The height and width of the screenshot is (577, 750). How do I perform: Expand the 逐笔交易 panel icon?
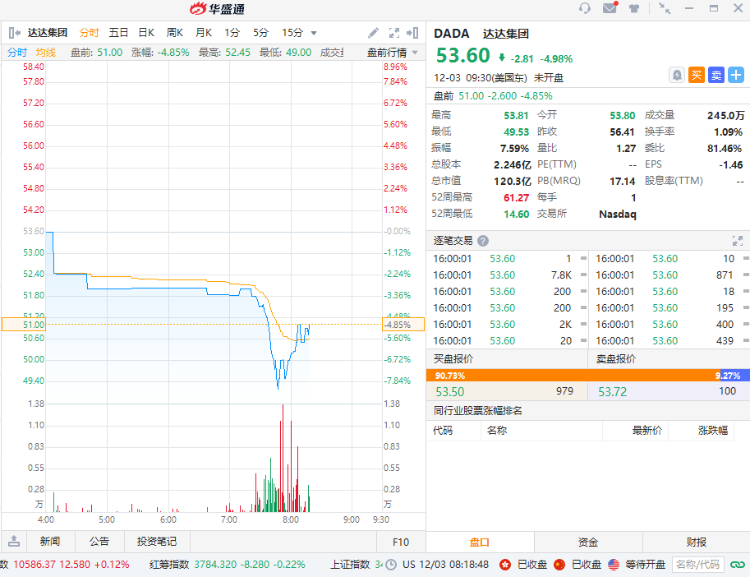(738, 241)
